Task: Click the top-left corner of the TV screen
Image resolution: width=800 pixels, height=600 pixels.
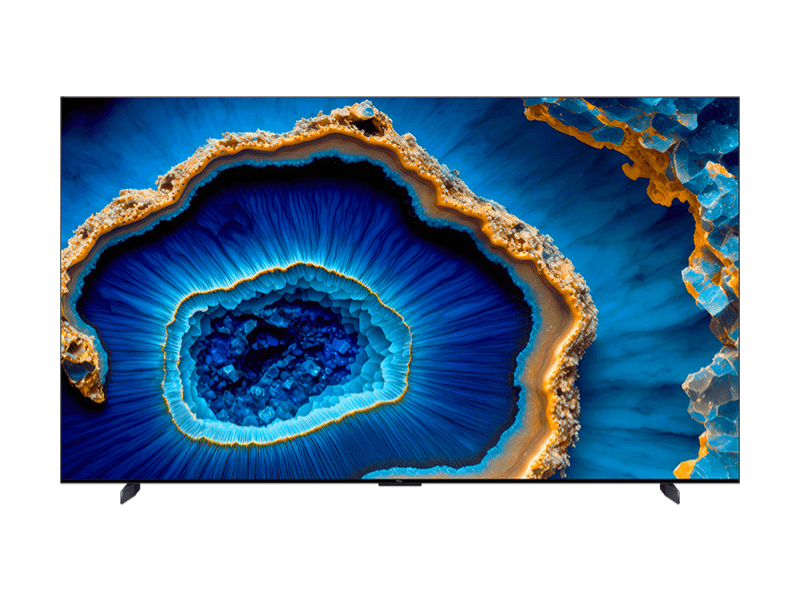Action: (64, 100)
